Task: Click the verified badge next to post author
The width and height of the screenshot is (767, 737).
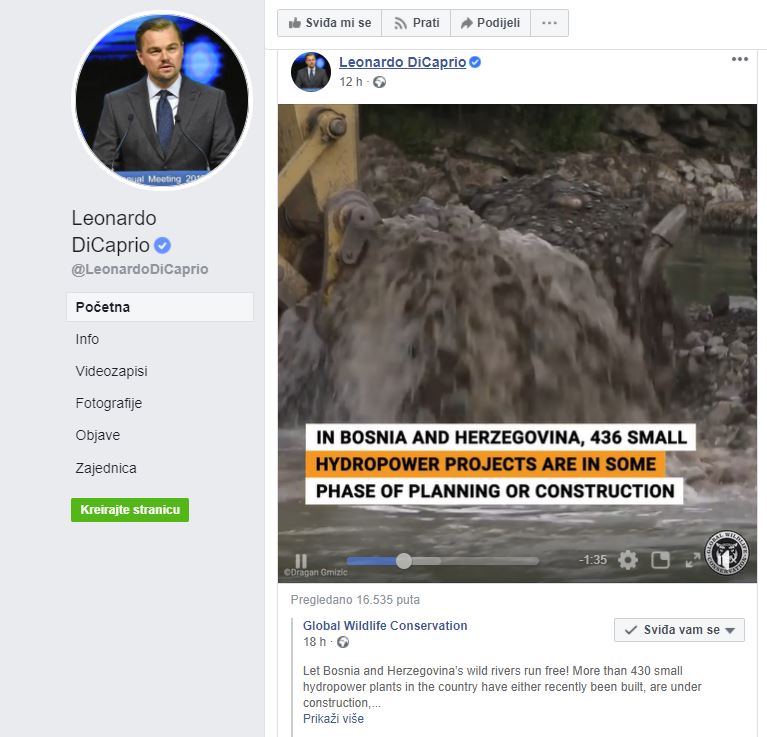Action: click(x=475, y=62)
